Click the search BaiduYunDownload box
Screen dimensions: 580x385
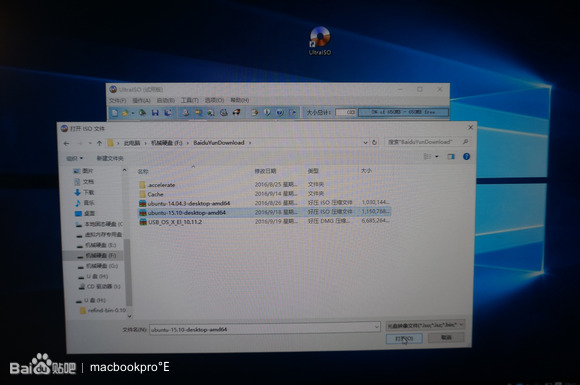(x=428, y=142)
